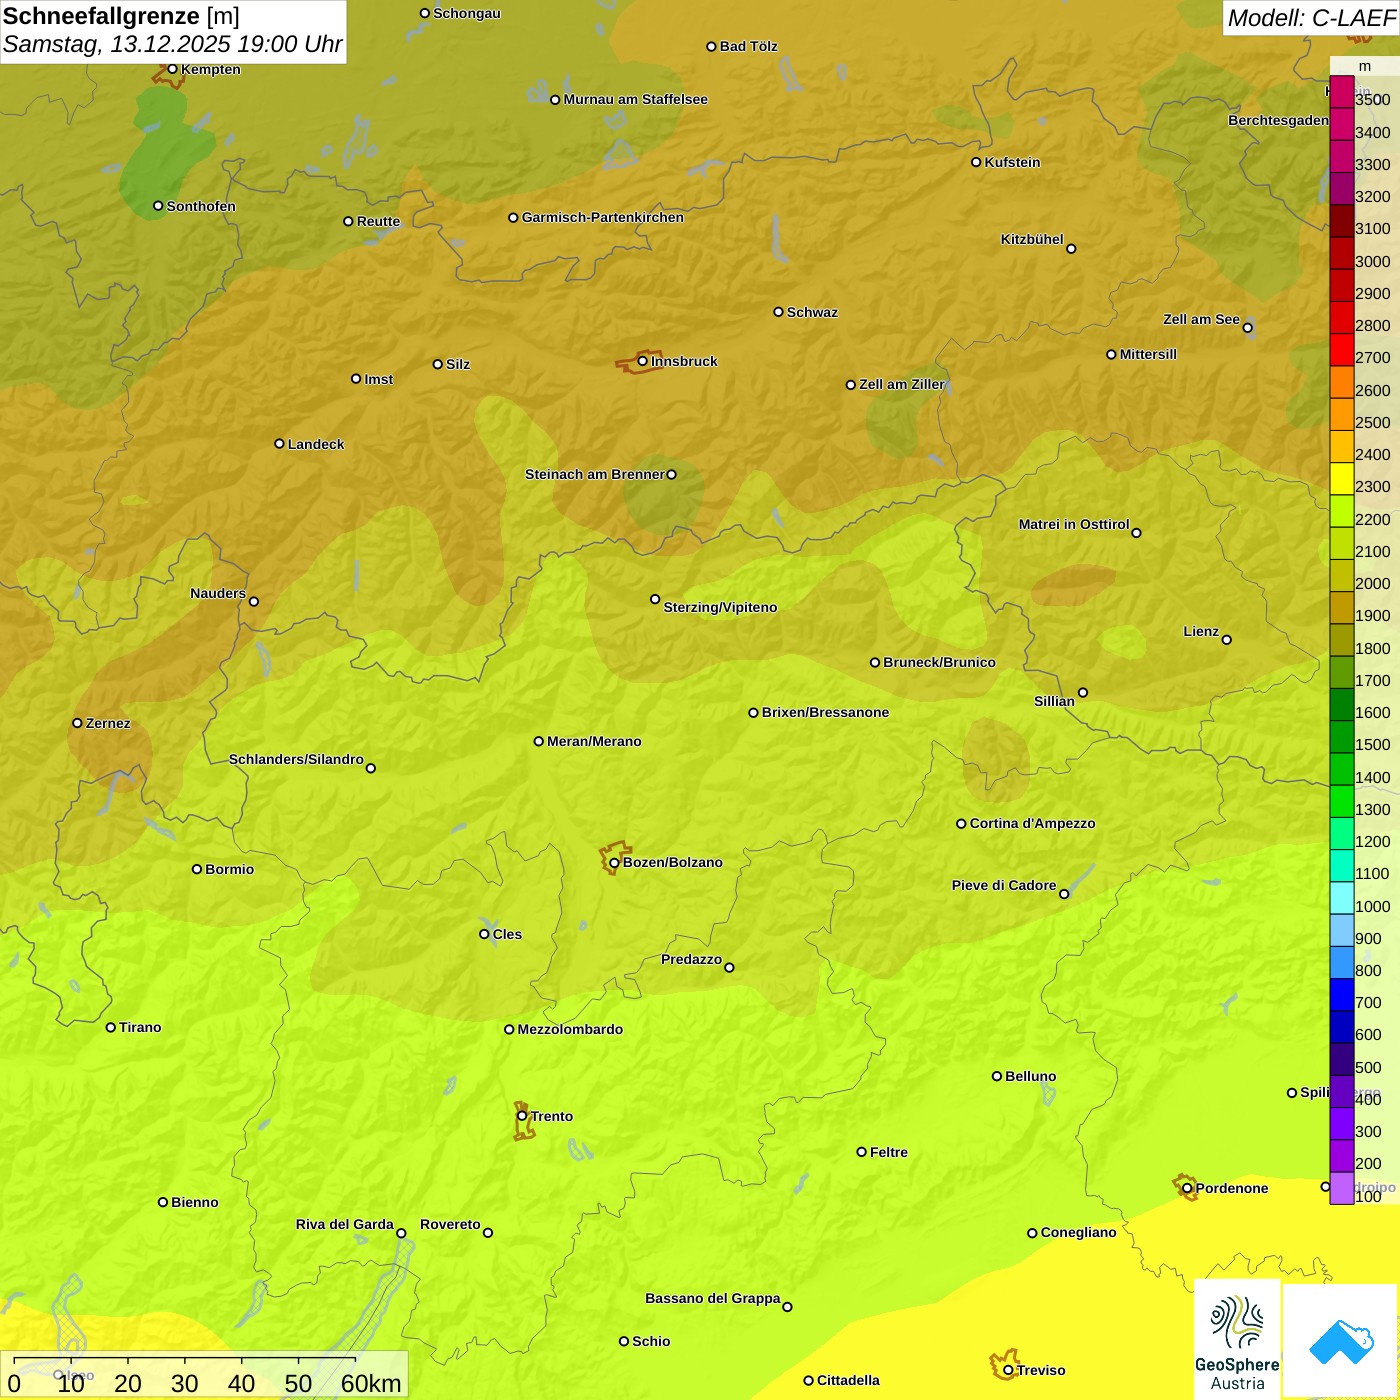Image resolution: width=1400 pixels, height=1400 pixels.
Task: Click the 'Brixen/Bressanone' label
Action: click(x=825, y=712)
